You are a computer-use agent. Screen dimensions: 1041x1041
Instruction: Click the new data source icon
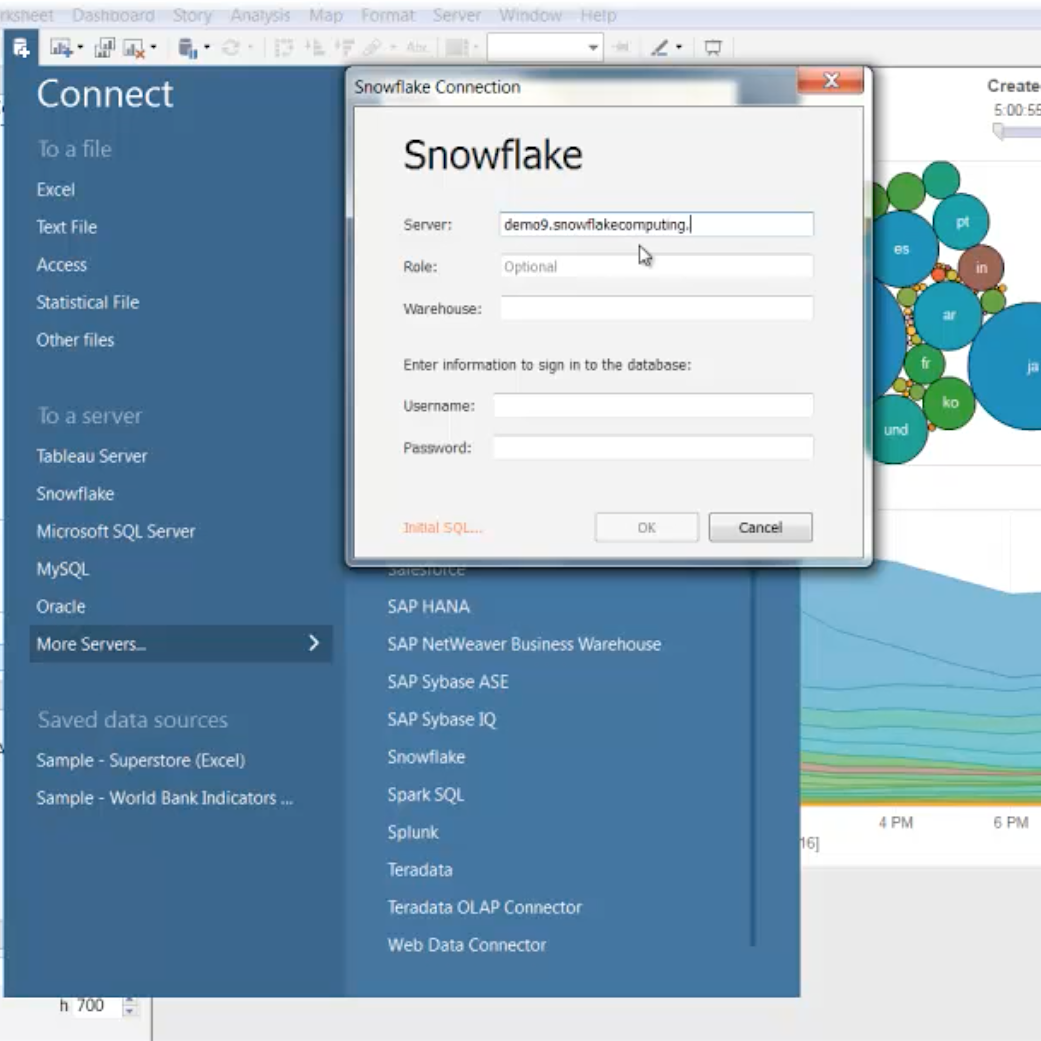pyautogui.click(x=20, y=47)
